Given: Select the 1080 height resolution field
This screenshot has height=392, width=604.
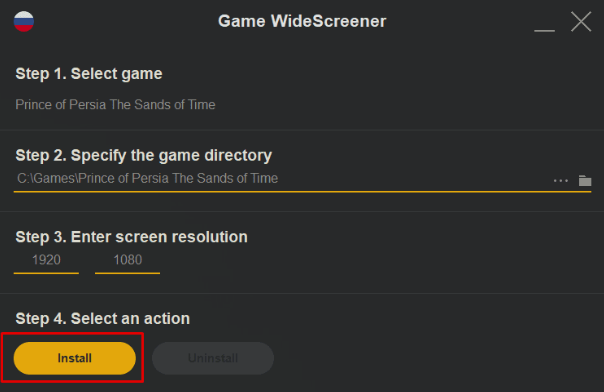Looking at the screenshot, I should (x=128, y=260).
